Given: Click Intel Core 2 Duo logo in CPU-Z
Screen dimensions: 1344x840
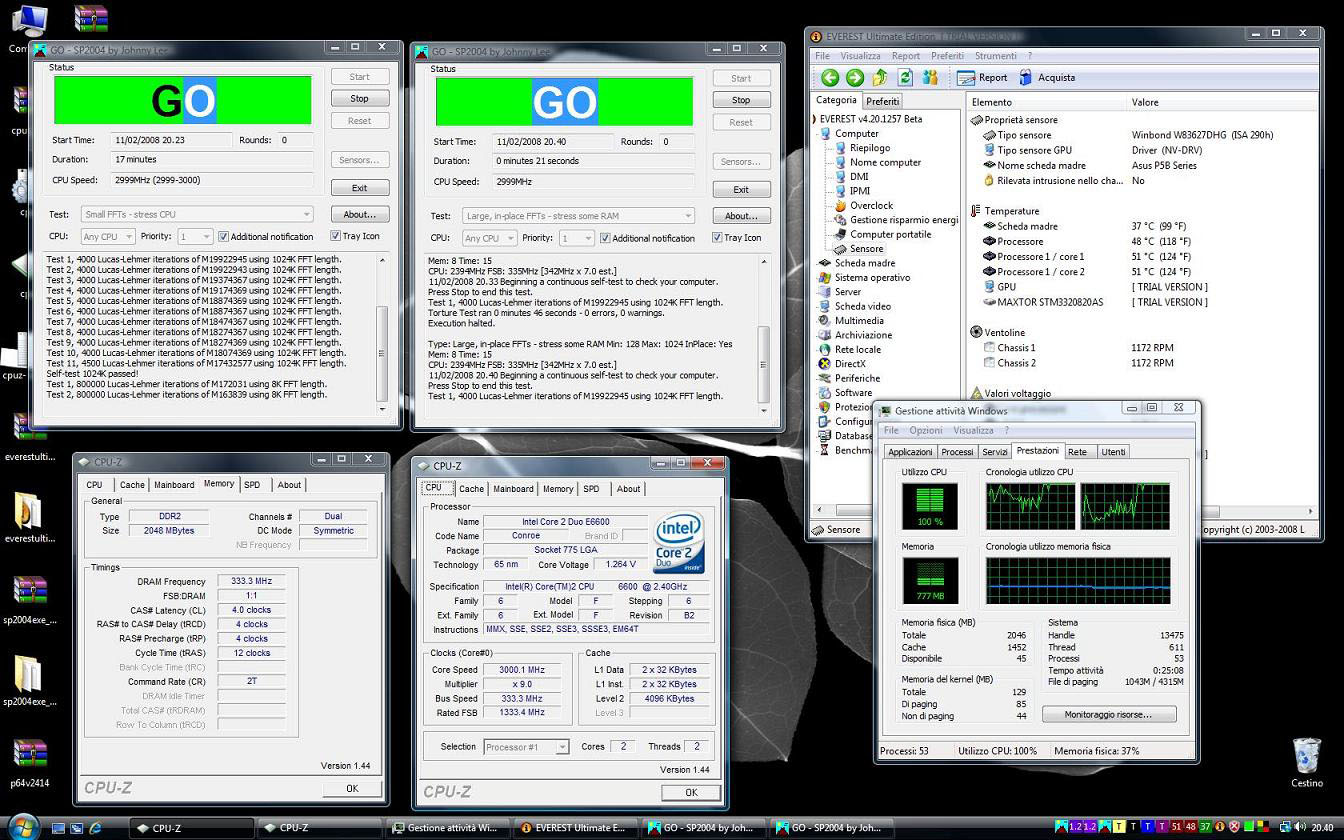Looking at the screenshot, I should tap(679, 544).
